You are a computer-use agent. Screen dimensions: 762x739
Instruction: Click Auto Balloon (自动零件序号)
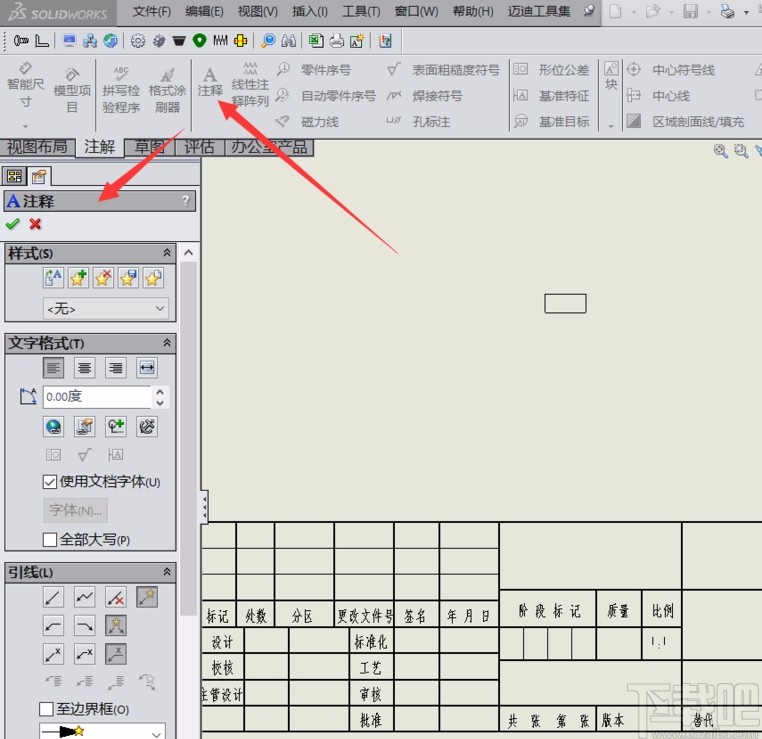pos(326,96)
